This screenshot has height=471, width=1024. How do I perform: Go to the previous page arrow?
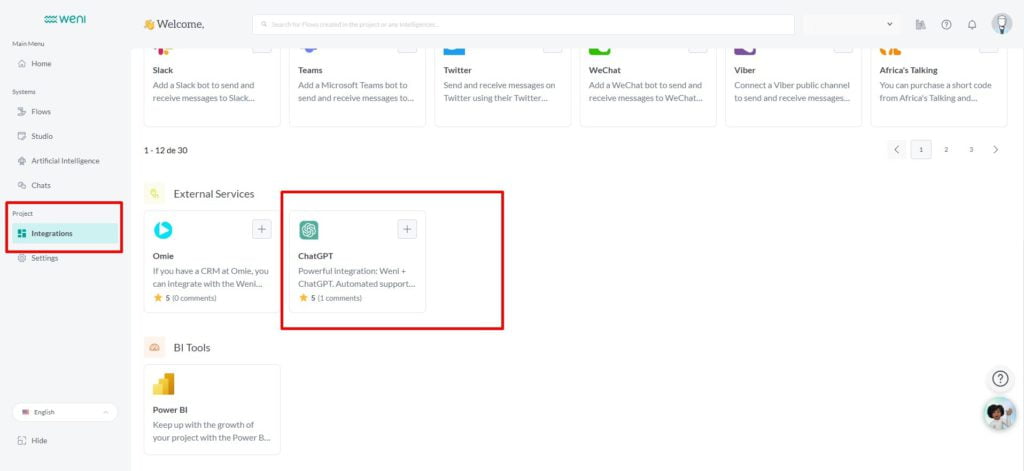[x=897, y=150]
